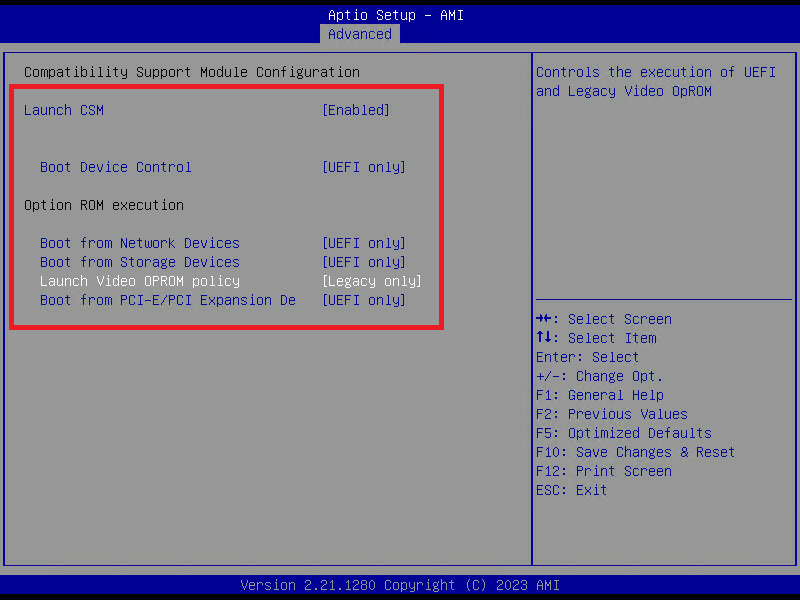Screen dimensions: 800x600
Task: Select Boot from PCI-E/PCI Expansion entry
Action: (x=168, y=300)
